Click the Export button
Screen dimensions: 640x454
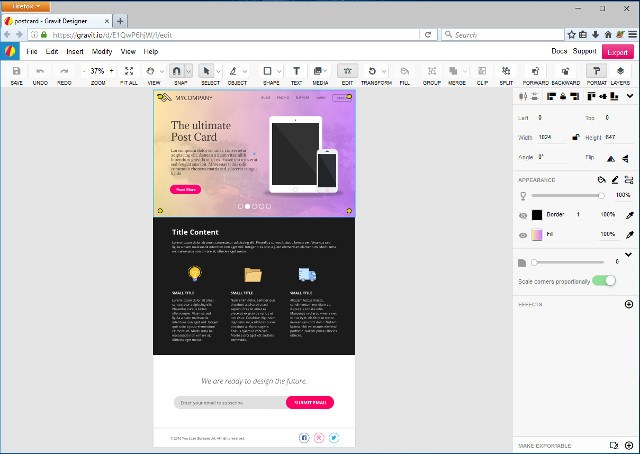(x=617, y=51)
